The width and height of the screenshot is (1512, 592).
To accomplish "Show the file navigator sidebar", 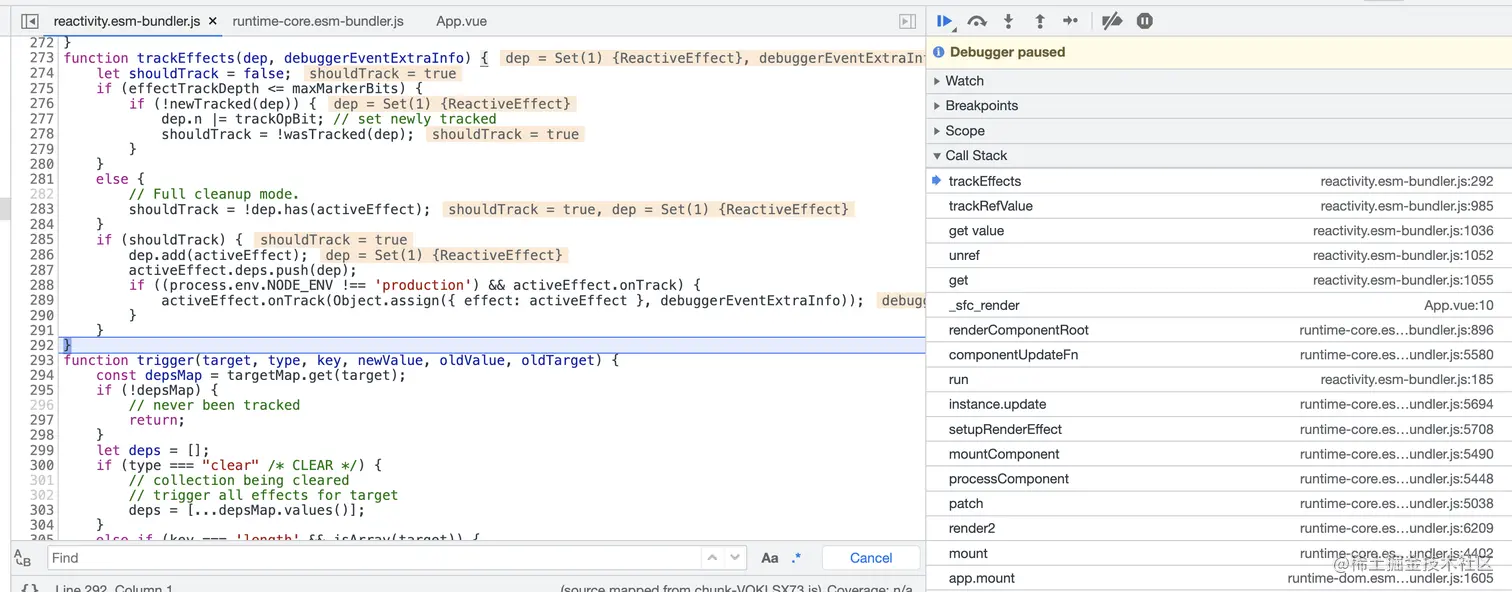I will pos(29,21).
